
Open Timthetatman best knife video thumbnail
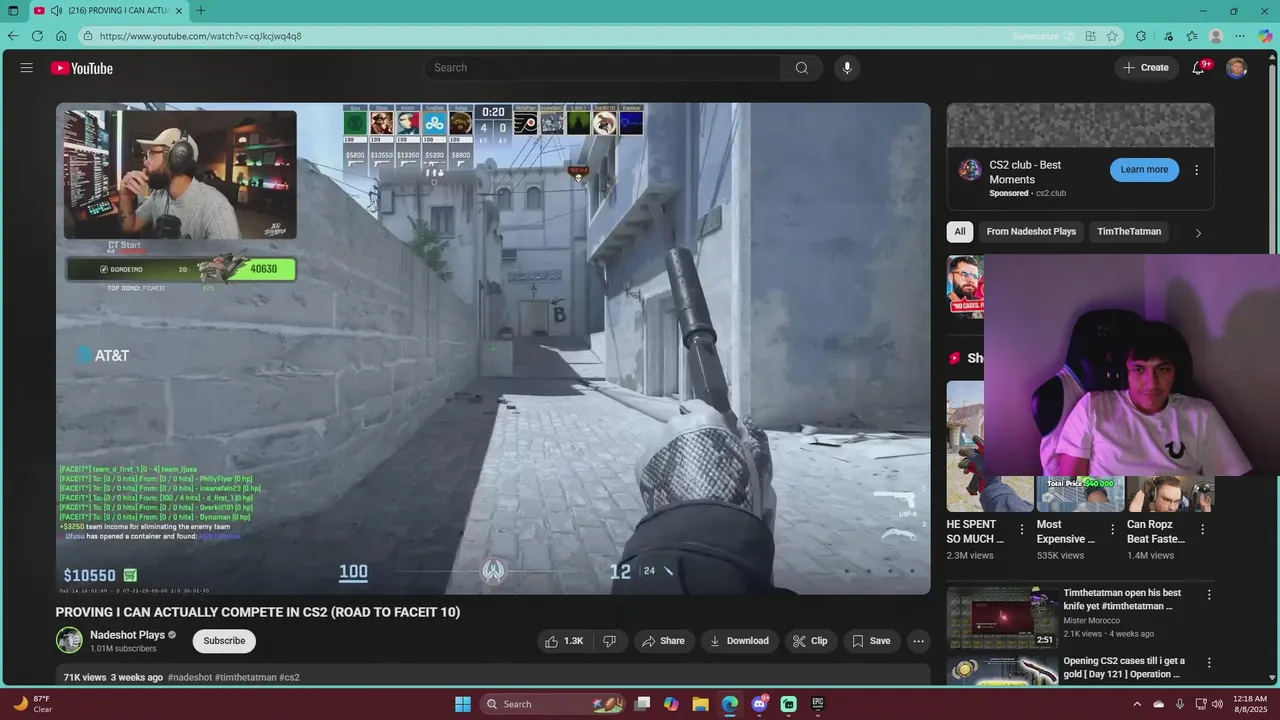click(1001, 618)
